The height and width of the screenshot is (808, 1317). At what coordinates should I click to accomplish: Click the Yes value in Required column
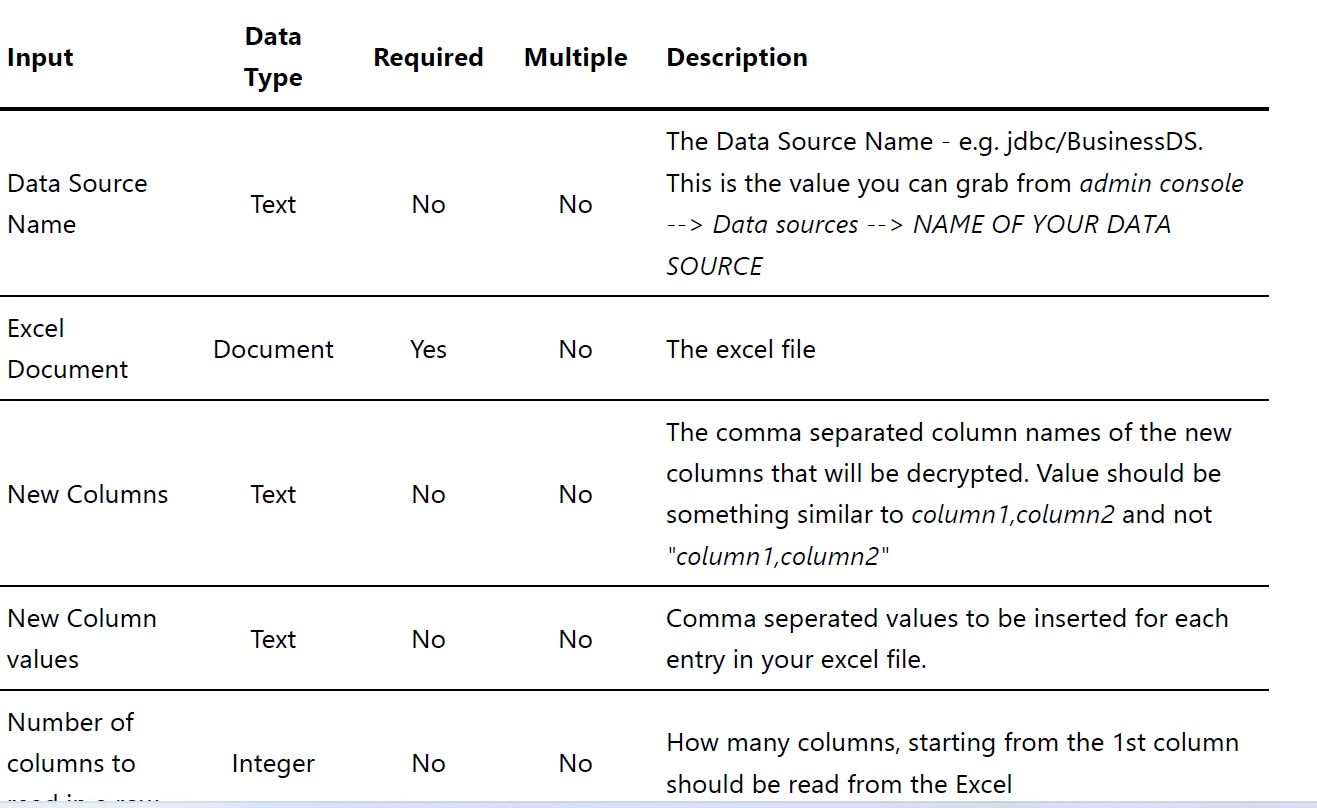tap(428, 349)
